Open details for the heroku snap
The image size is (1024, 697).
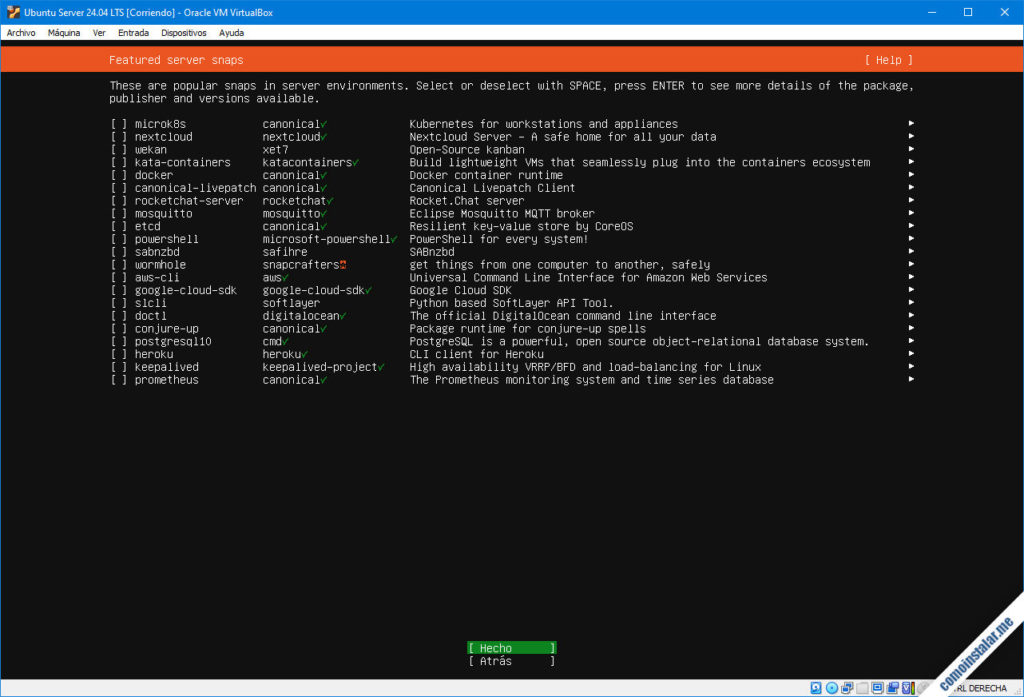click(909, 353)
